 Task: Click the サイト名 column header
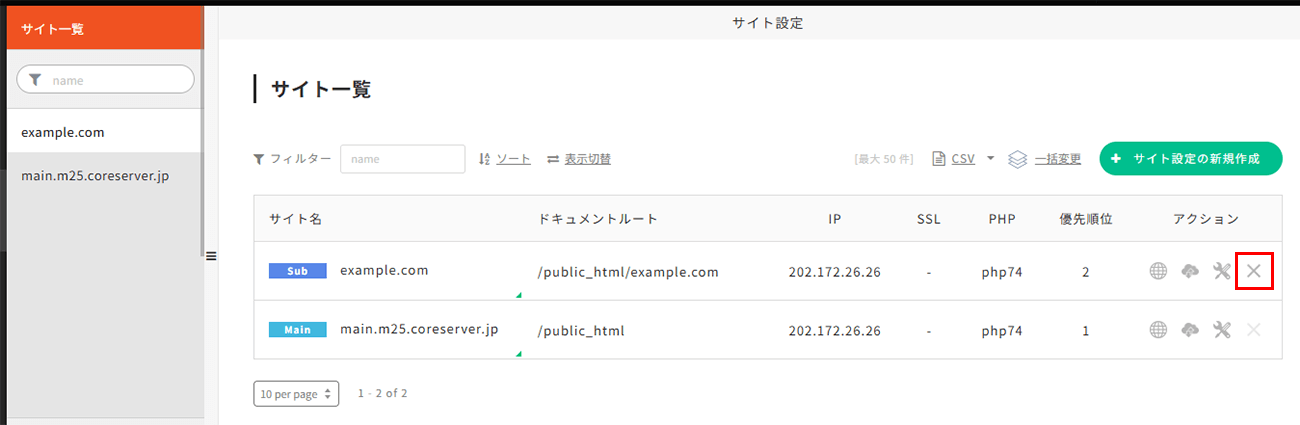295,219
